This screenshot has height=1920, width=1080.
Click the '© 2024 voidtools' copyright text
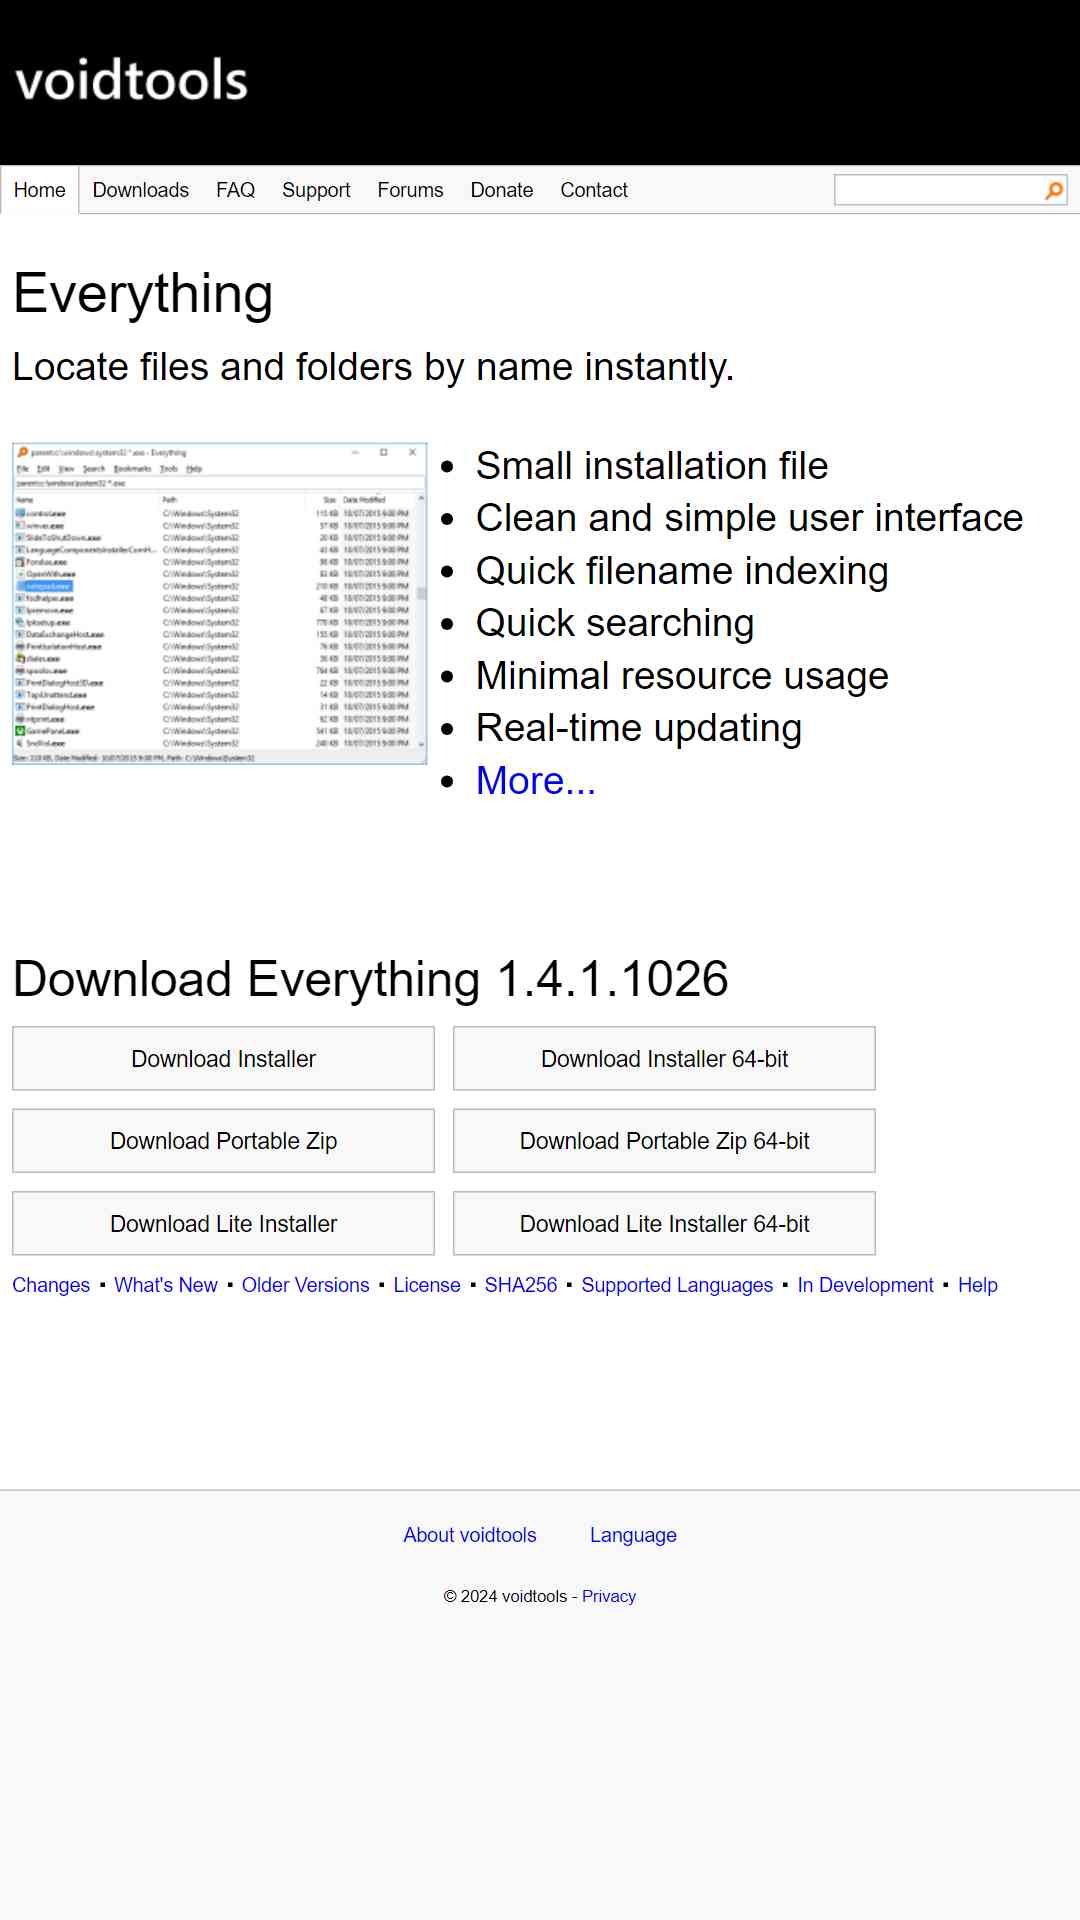(x=505, y=1597)
